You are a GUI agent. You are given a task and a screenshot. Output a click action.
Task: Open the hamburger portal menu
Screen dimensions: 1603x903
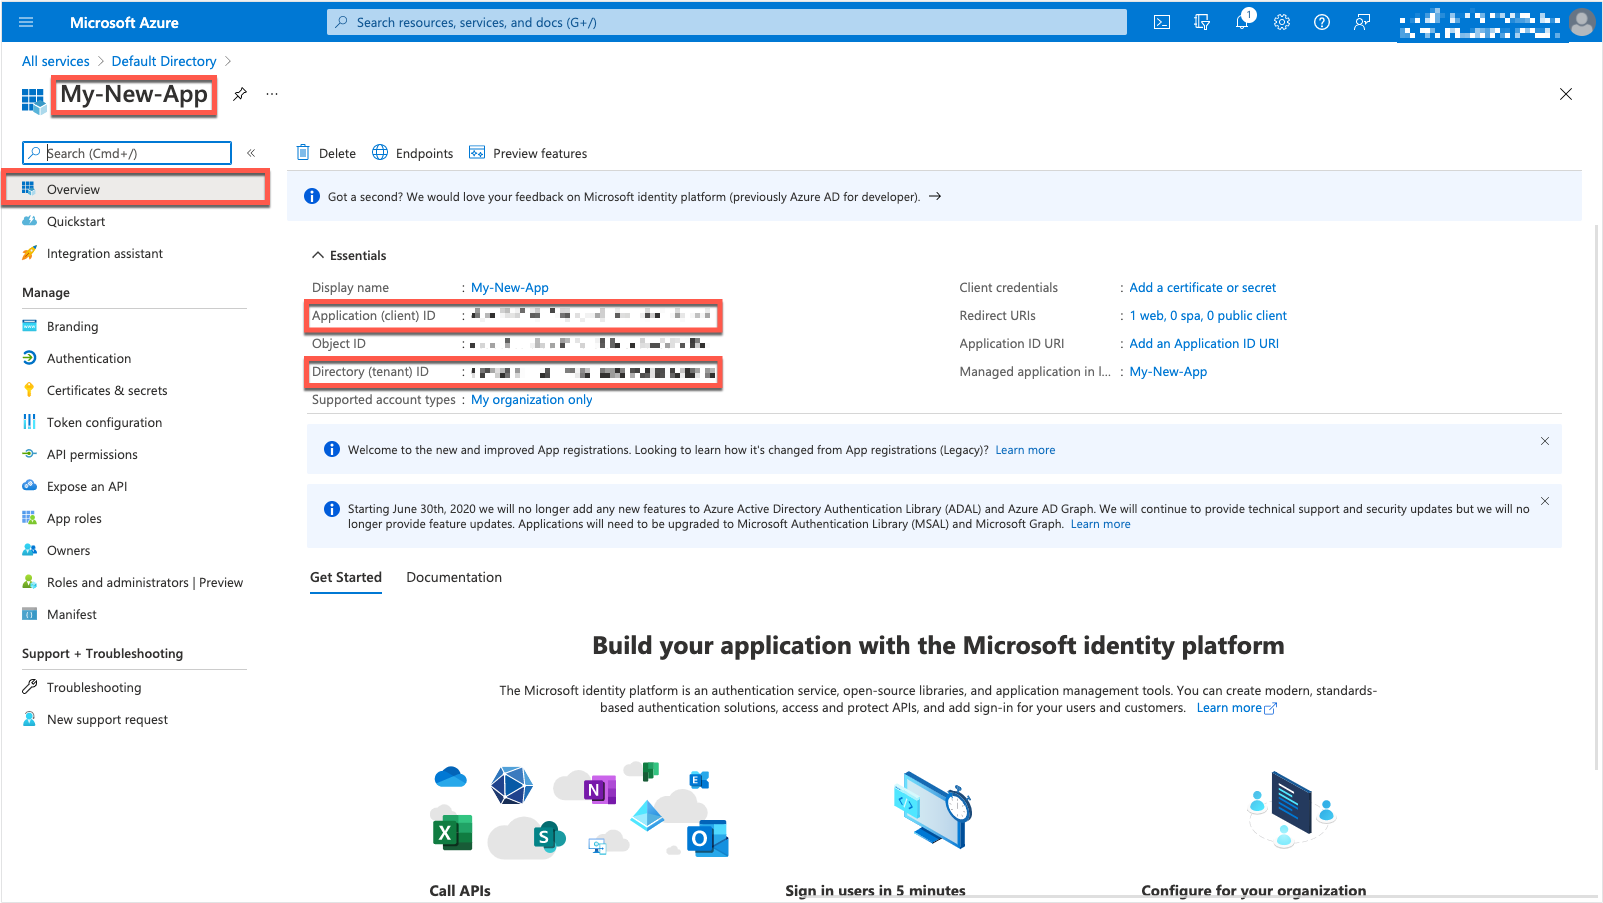pos(26,22)
